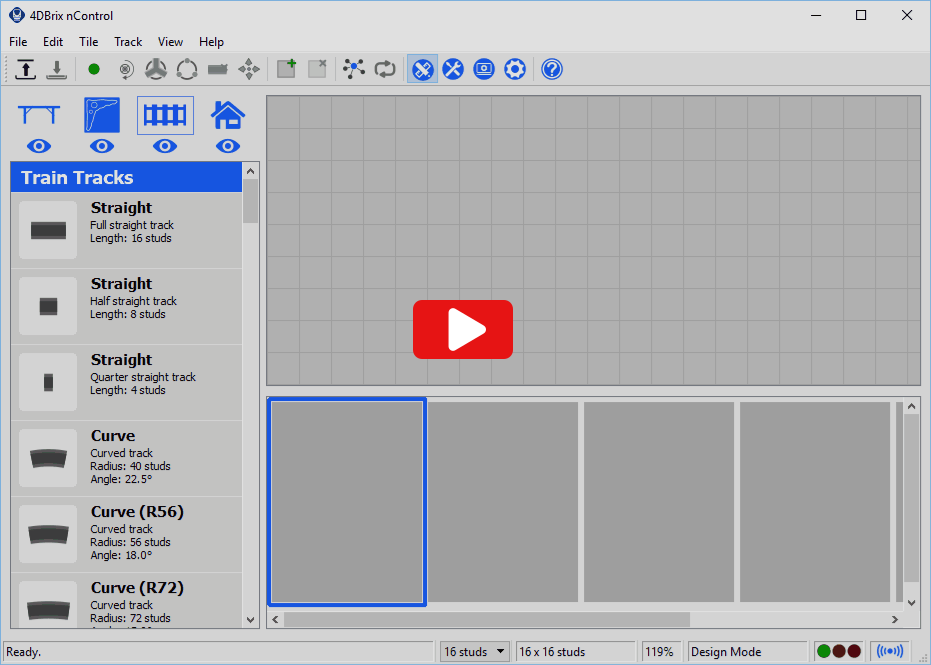Click the tile strip horizontal scrollbar thumb
The height and width of the screenshot is (665, 931).
(x=487, y=619)
